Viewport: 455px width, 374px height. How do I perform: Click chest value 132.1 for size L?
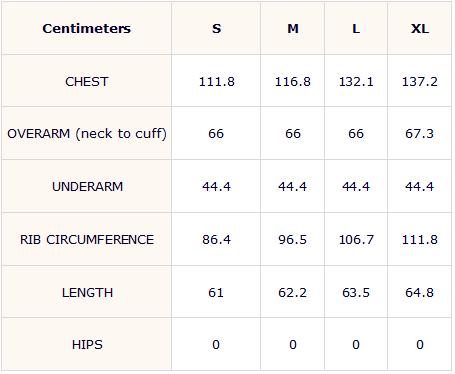point(356,82)
